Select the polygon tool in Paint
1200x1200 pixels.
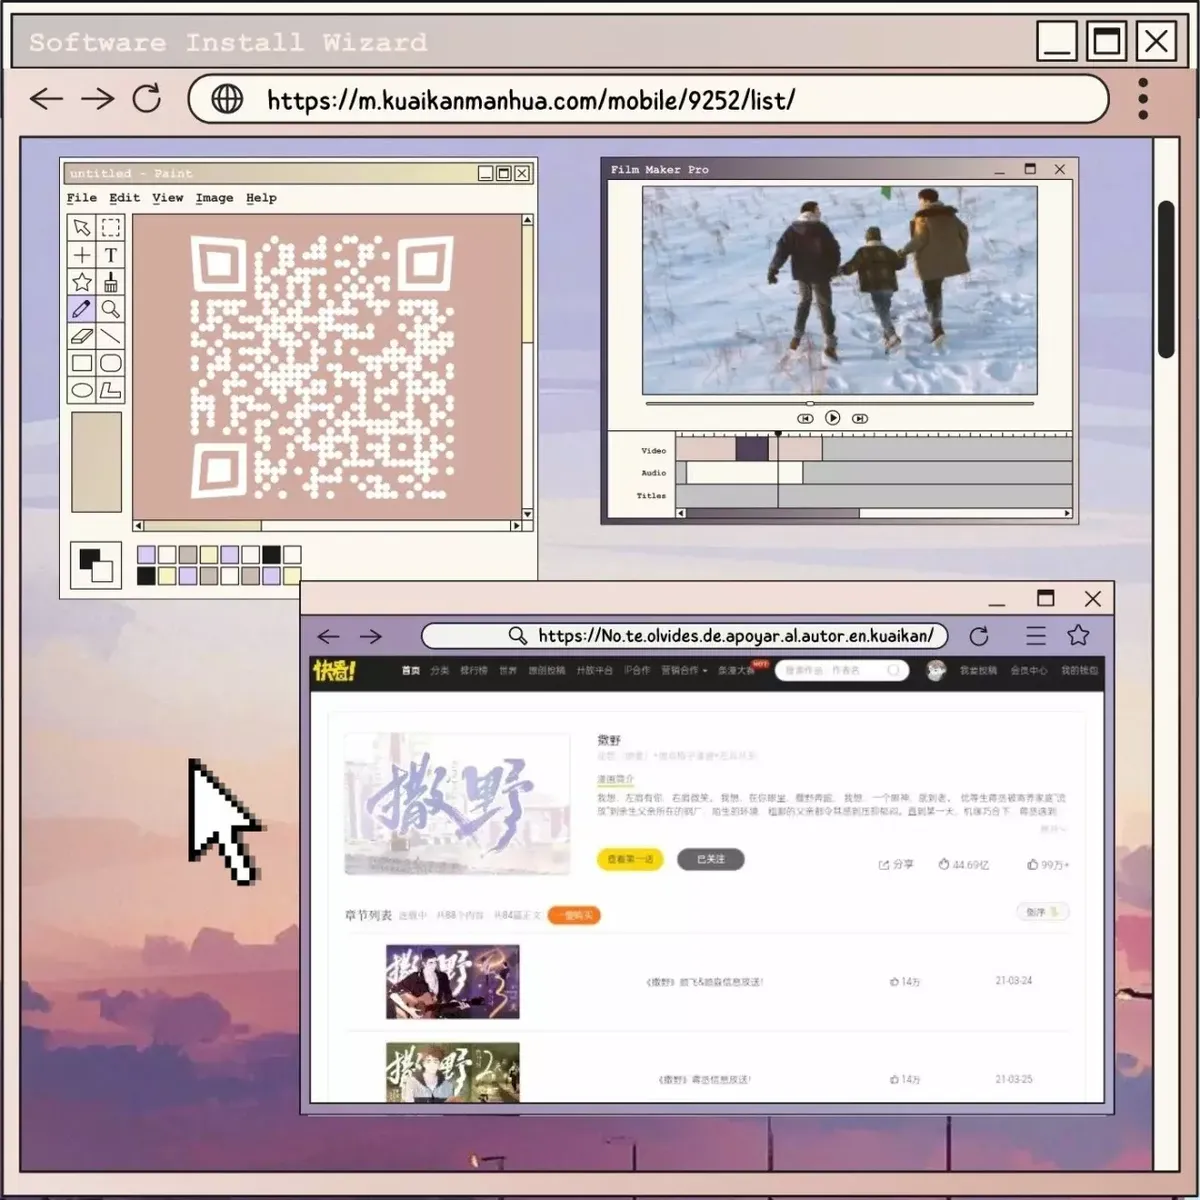(x=111, y=390)
